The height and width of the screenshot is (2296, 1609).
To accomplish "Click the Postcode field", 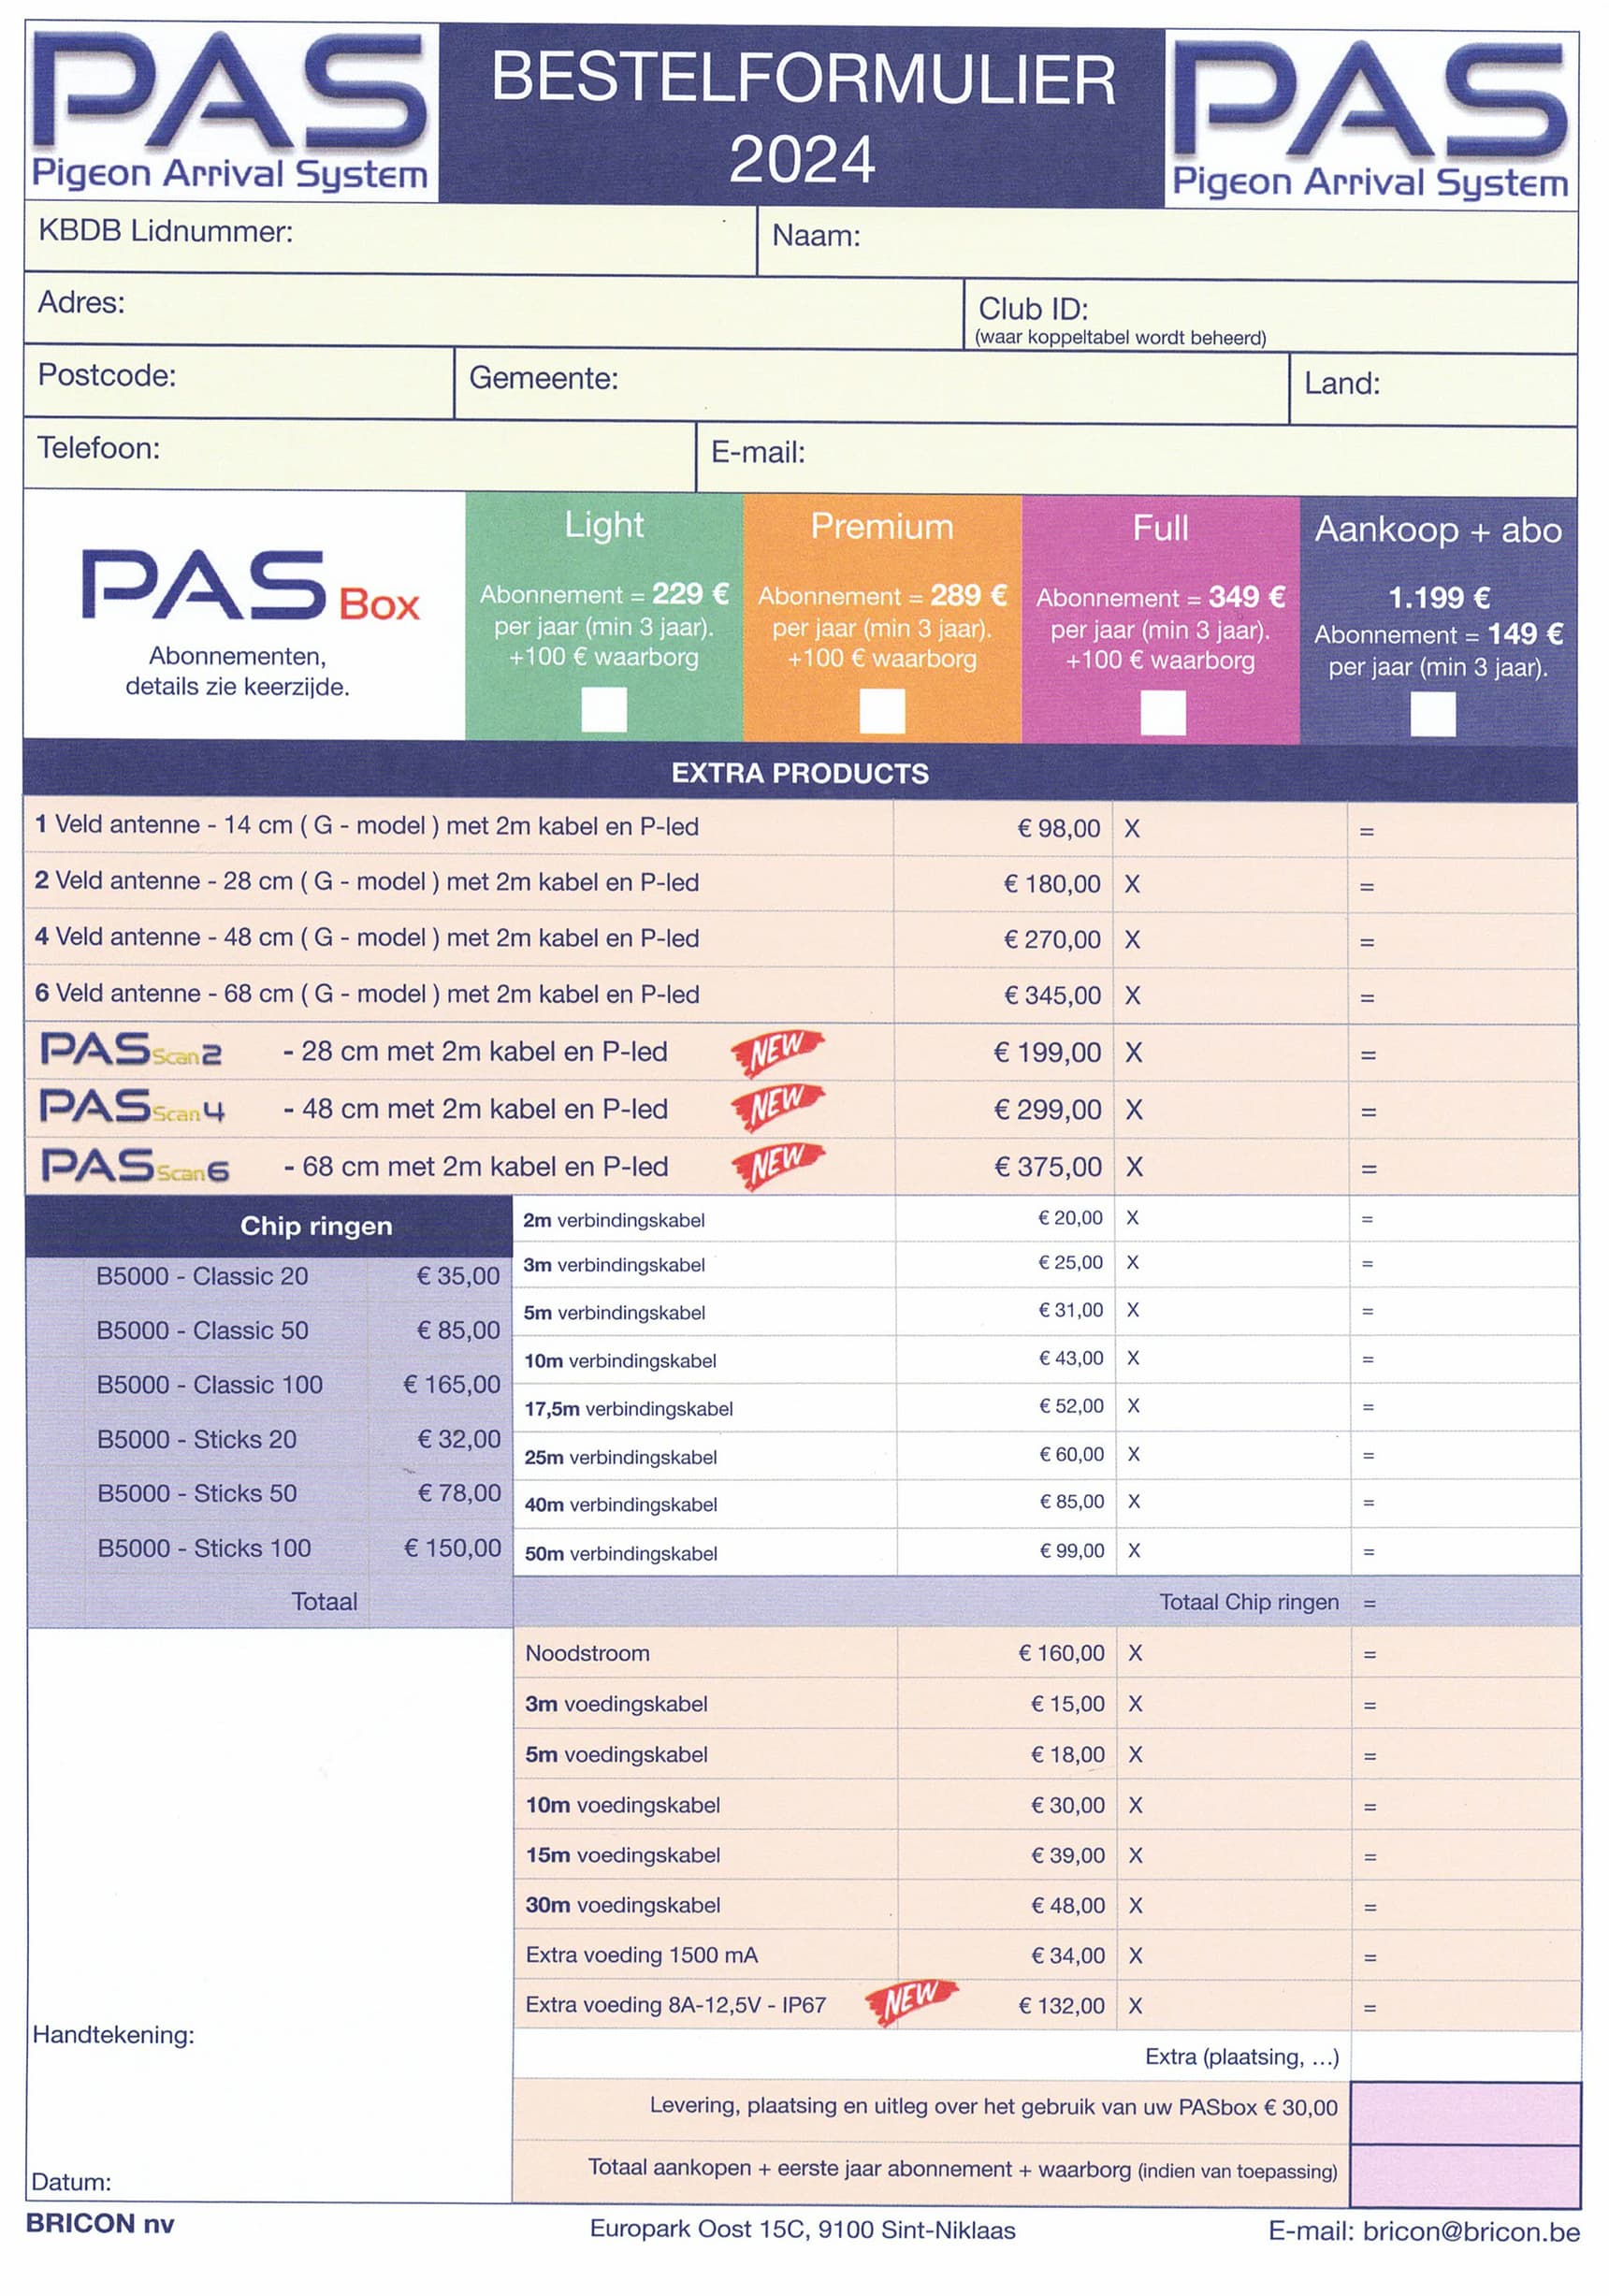I will coord(239,382).
